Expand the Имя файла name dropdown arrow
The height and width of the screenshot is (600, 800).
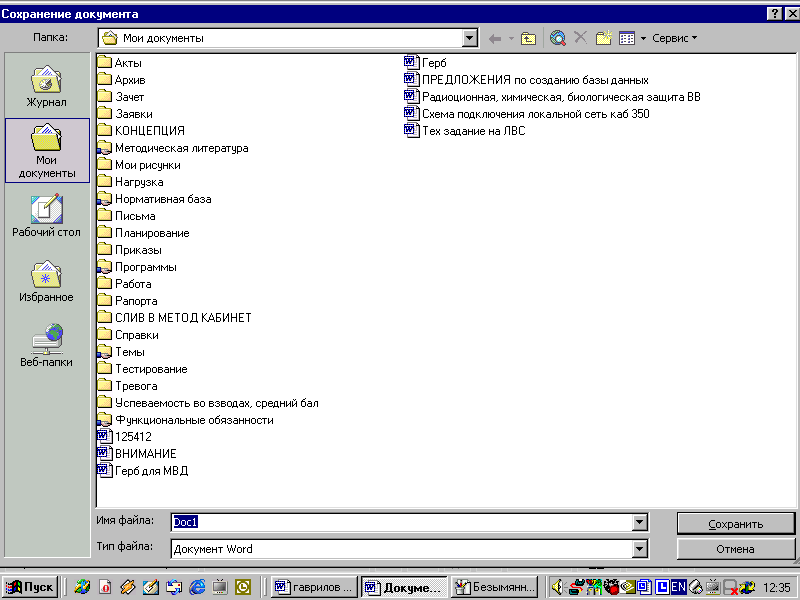click(639, 522)
